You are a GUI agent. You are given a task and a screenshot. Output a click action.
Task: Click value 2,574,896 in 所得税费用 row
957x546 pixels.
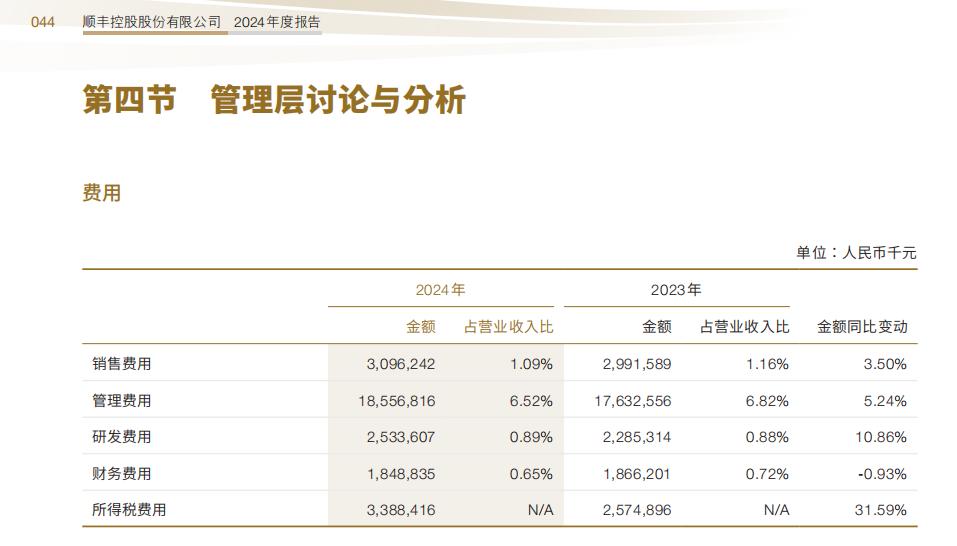pyautogui.click(x=637, y=510)
